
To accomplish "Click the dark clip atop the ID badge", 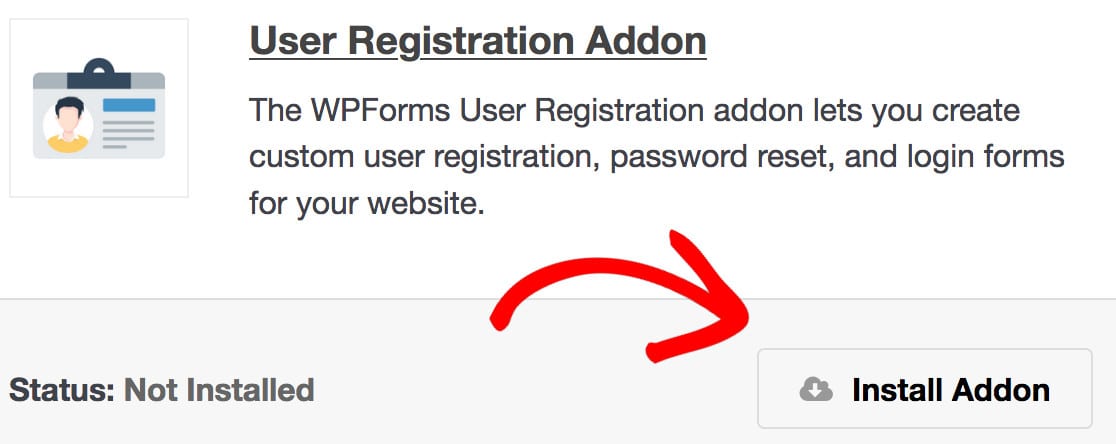I will click(97, 72).
